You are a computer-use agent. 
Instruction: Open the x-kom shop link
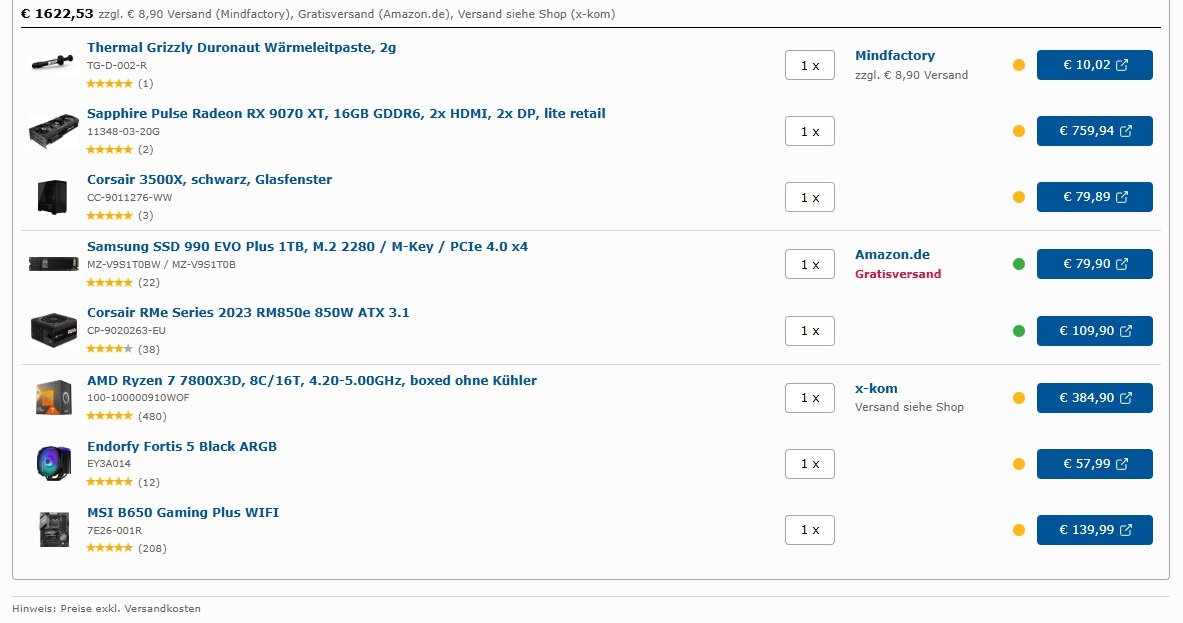876,388
